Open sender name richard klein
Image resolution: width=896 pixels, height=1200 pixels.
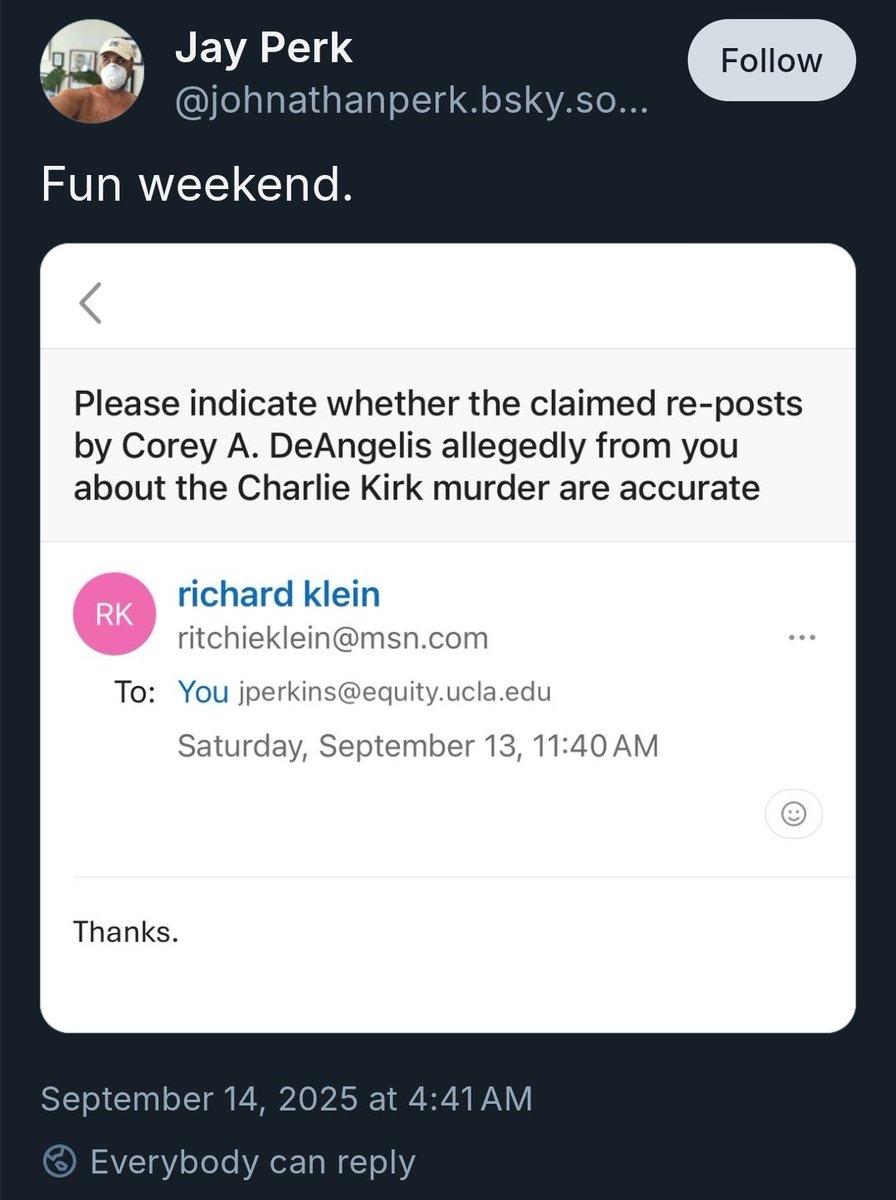tap(279, 595)
